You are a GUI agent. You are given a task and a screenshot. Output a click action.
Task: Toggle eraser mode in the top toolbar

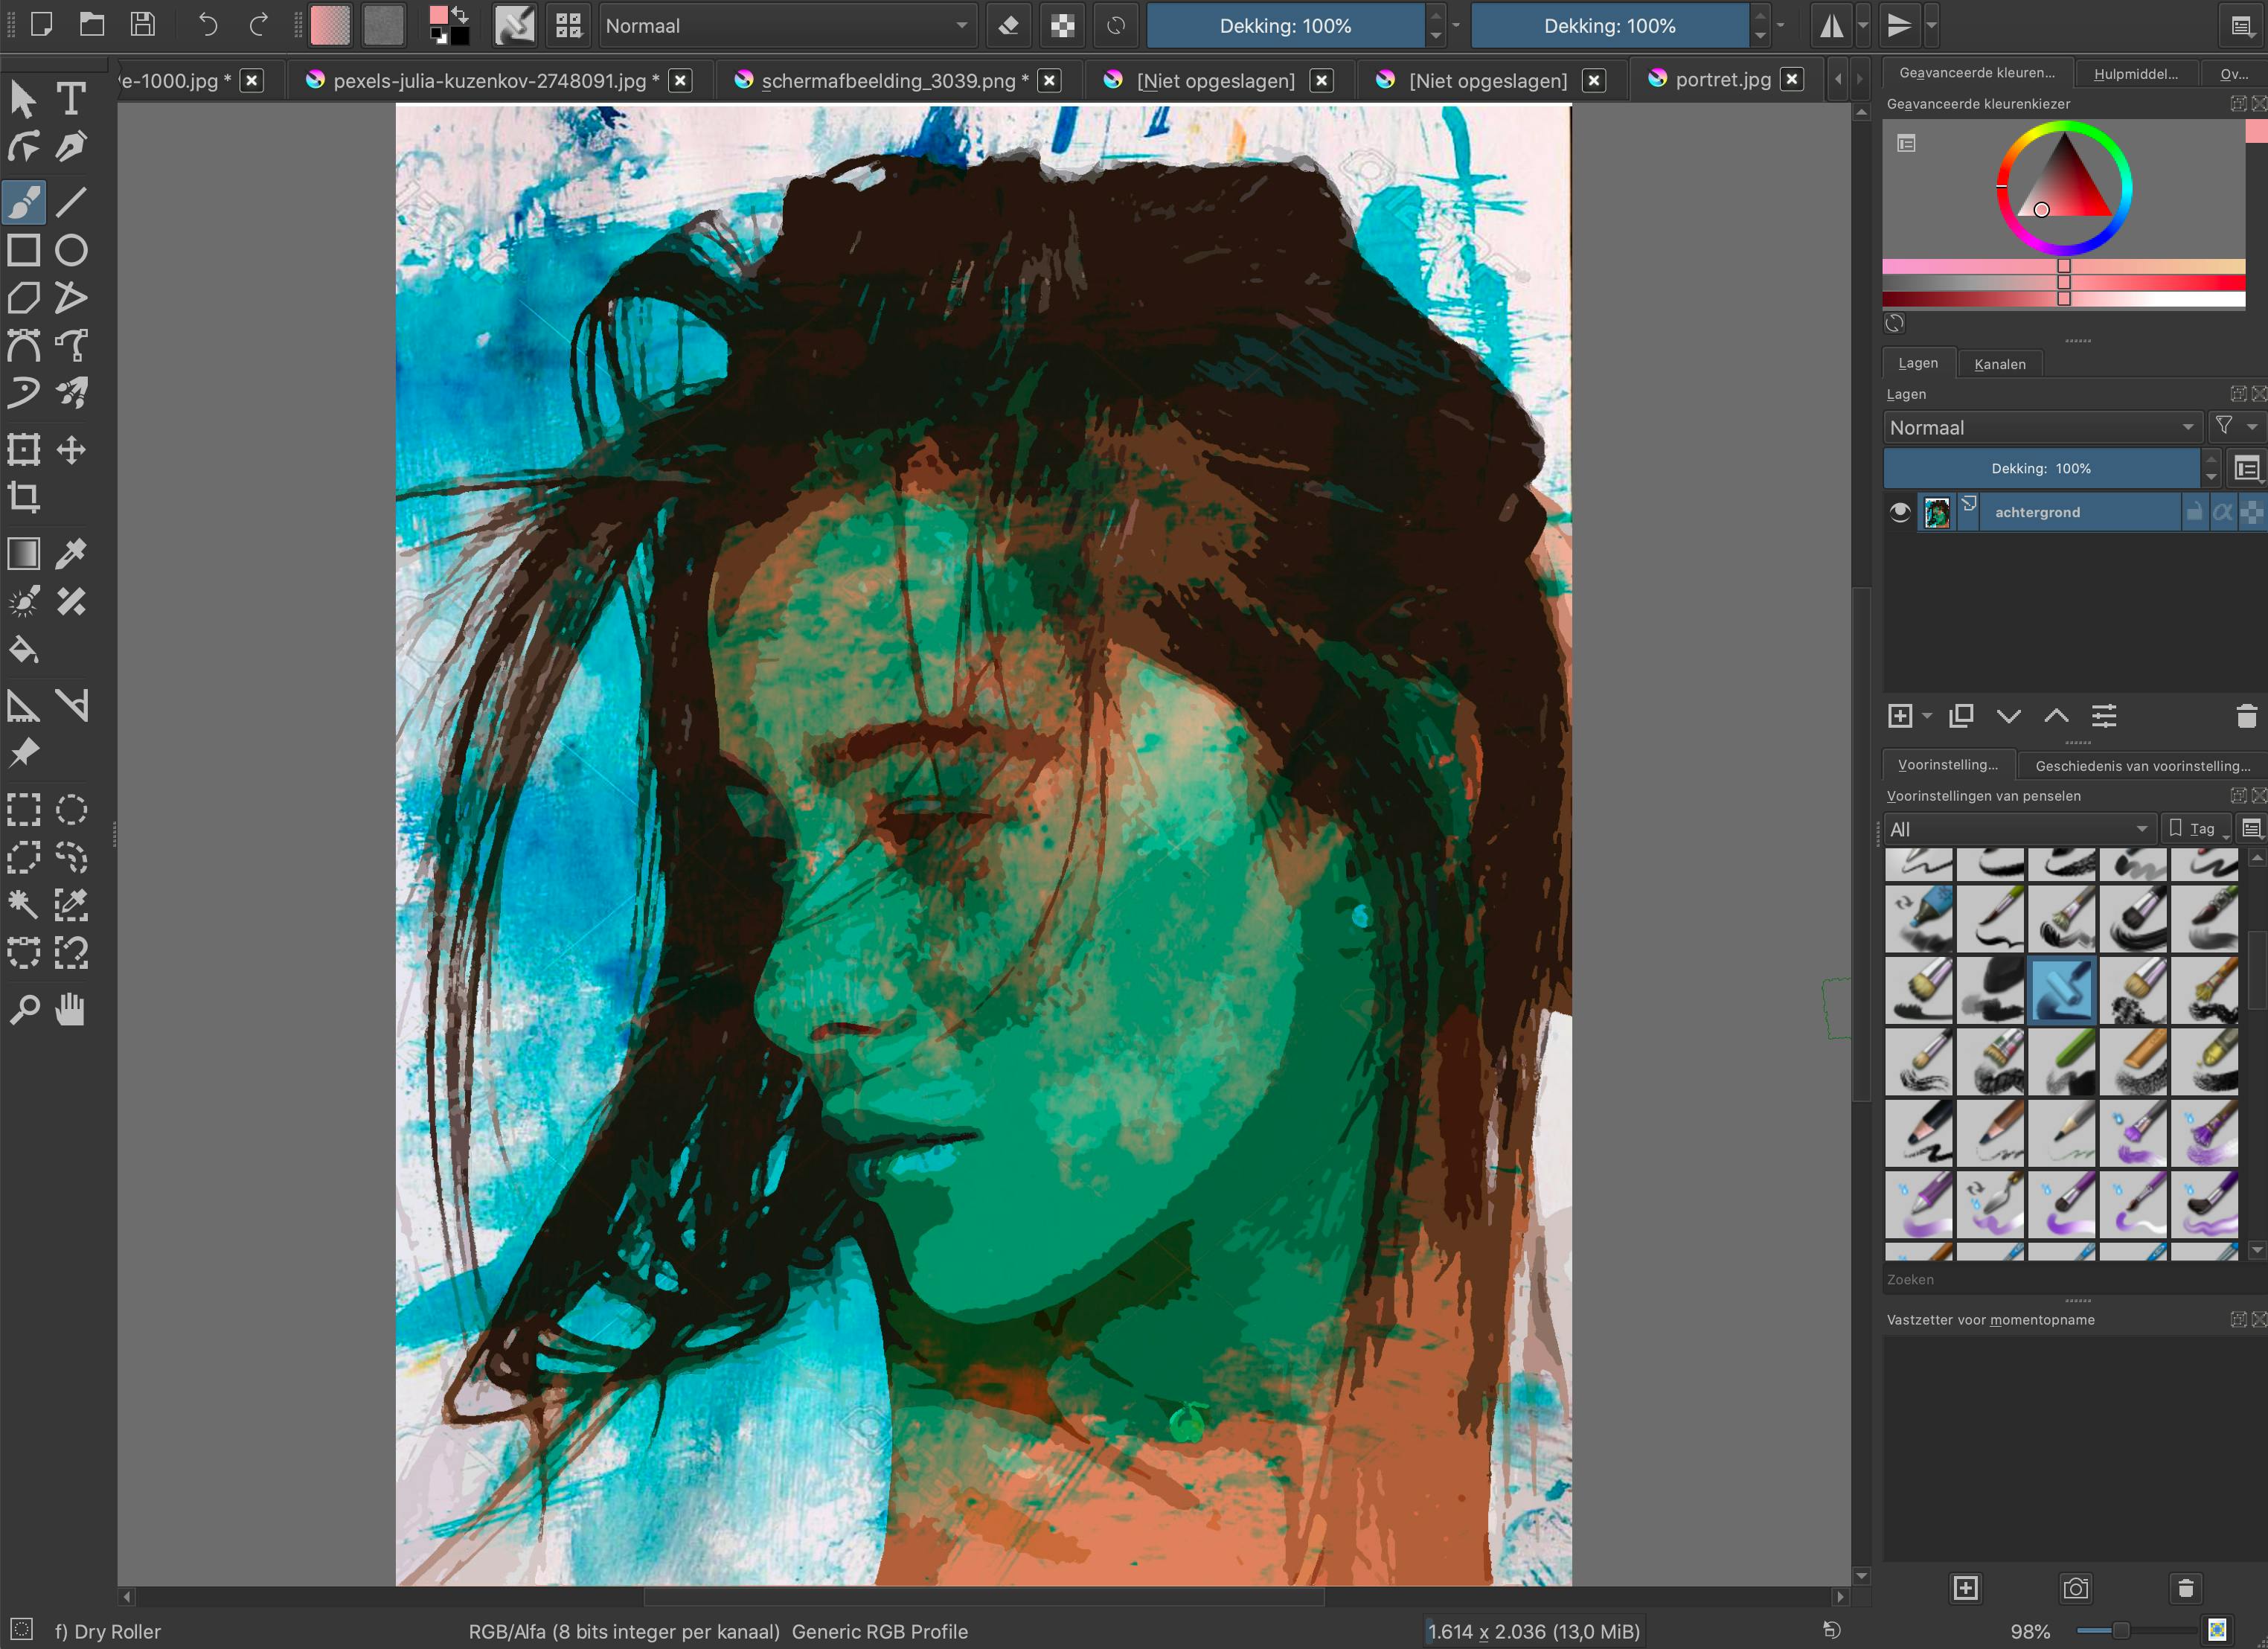(1009, 26)
